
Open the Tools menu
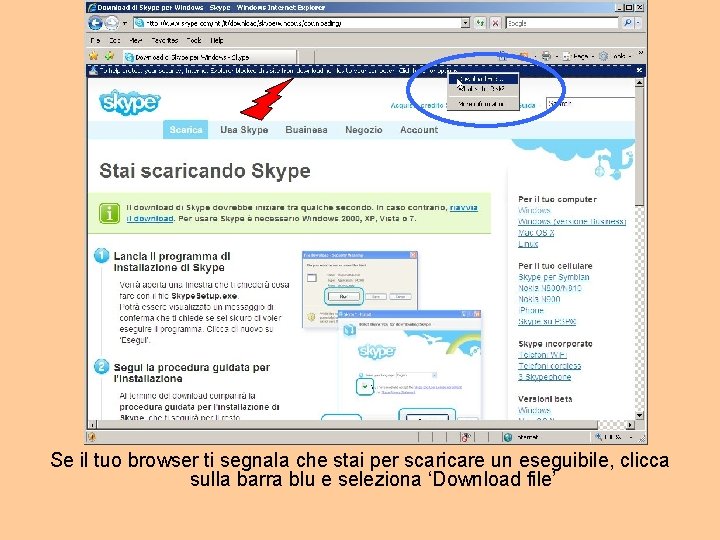click(194, 40)
